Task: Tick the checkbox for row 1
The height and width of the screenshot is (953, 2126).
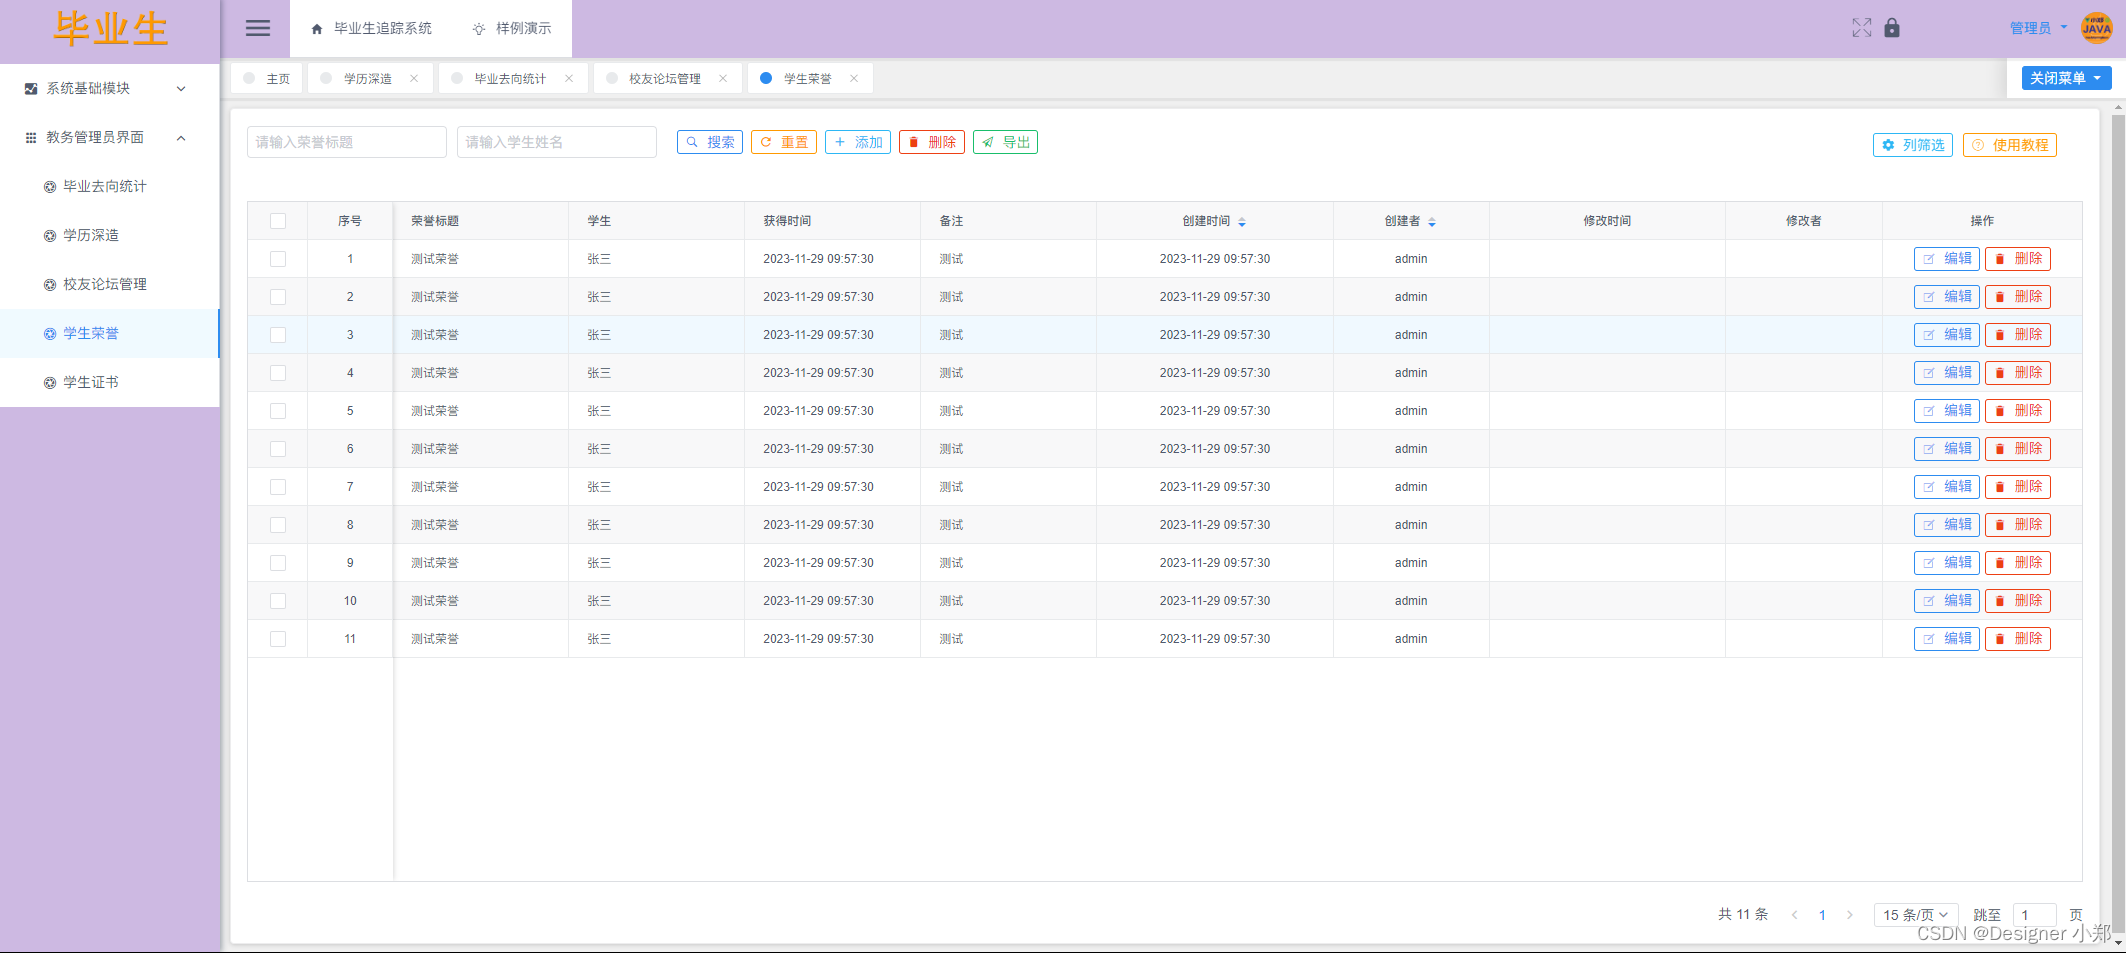Action: 278,259
